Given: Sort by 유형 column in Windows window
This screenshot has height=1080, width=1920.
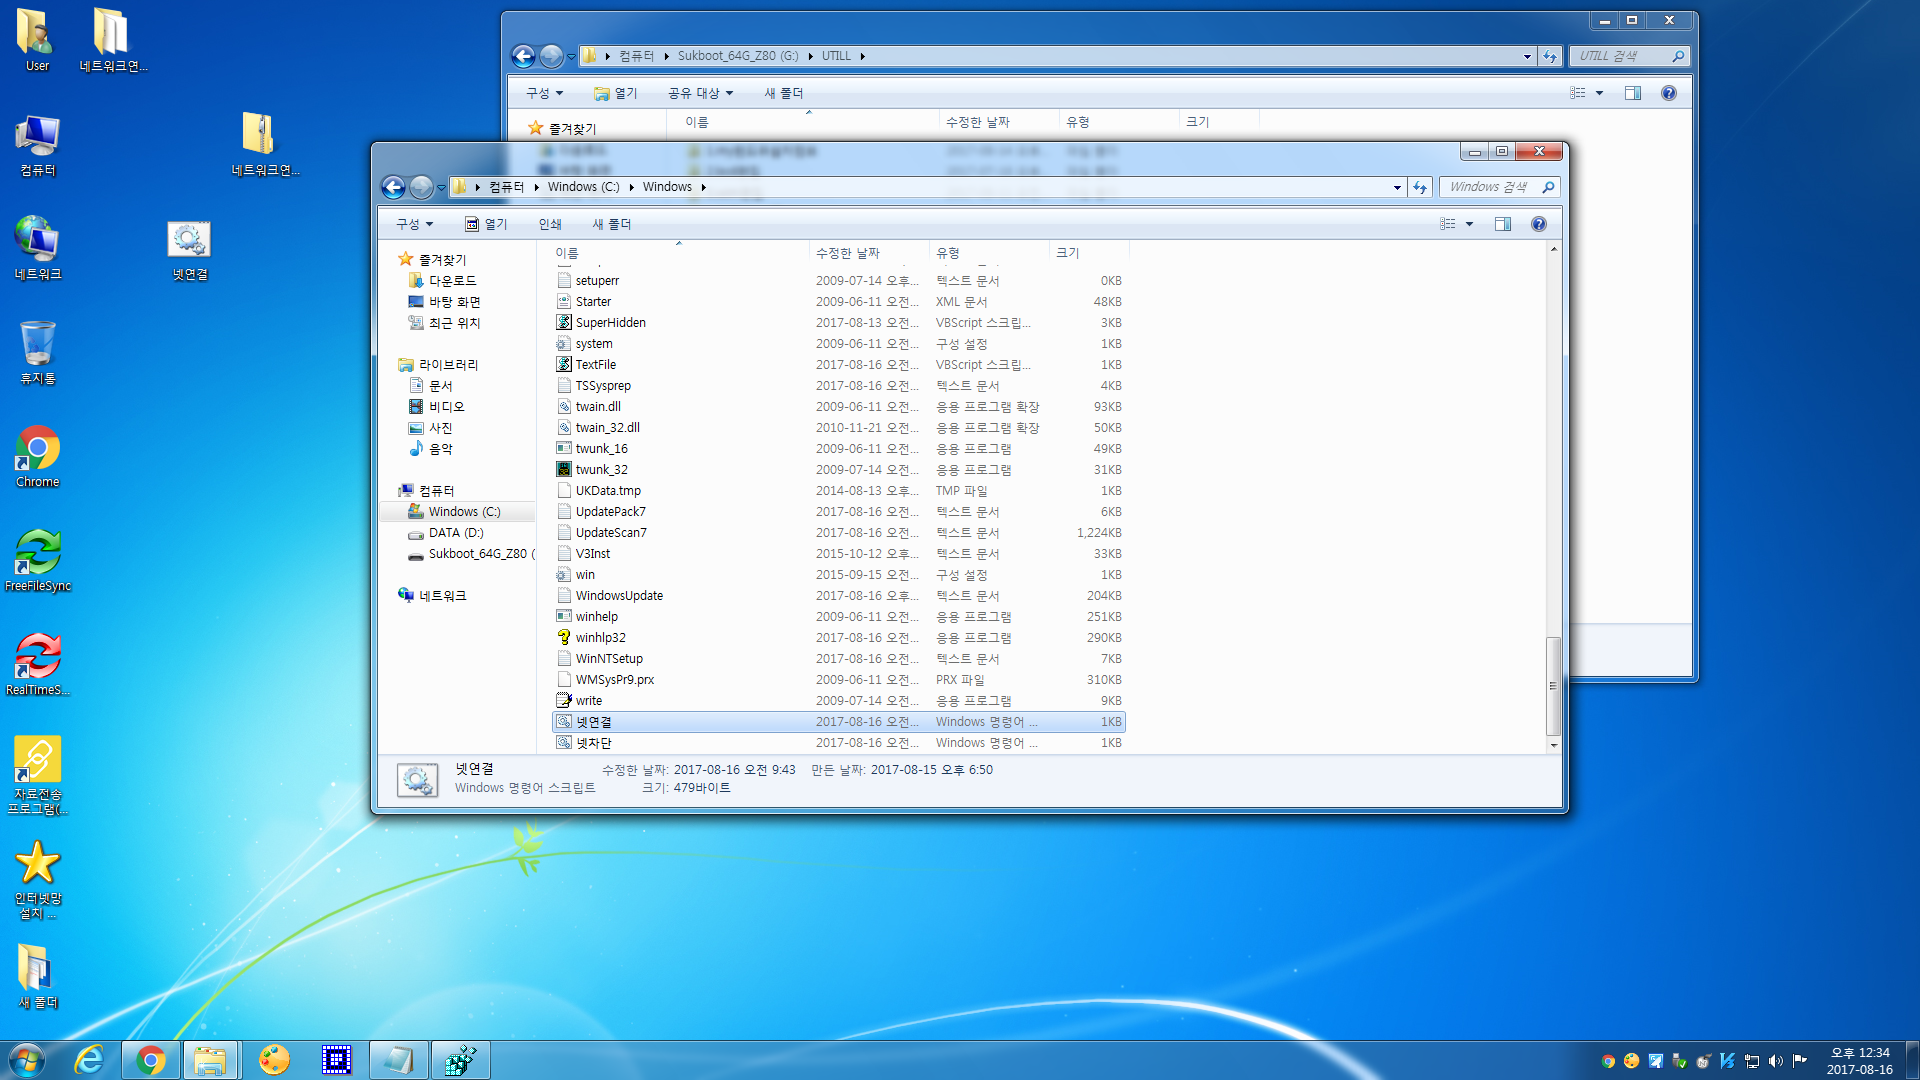Looking at the screenshot, I should [x=988, y=253].
